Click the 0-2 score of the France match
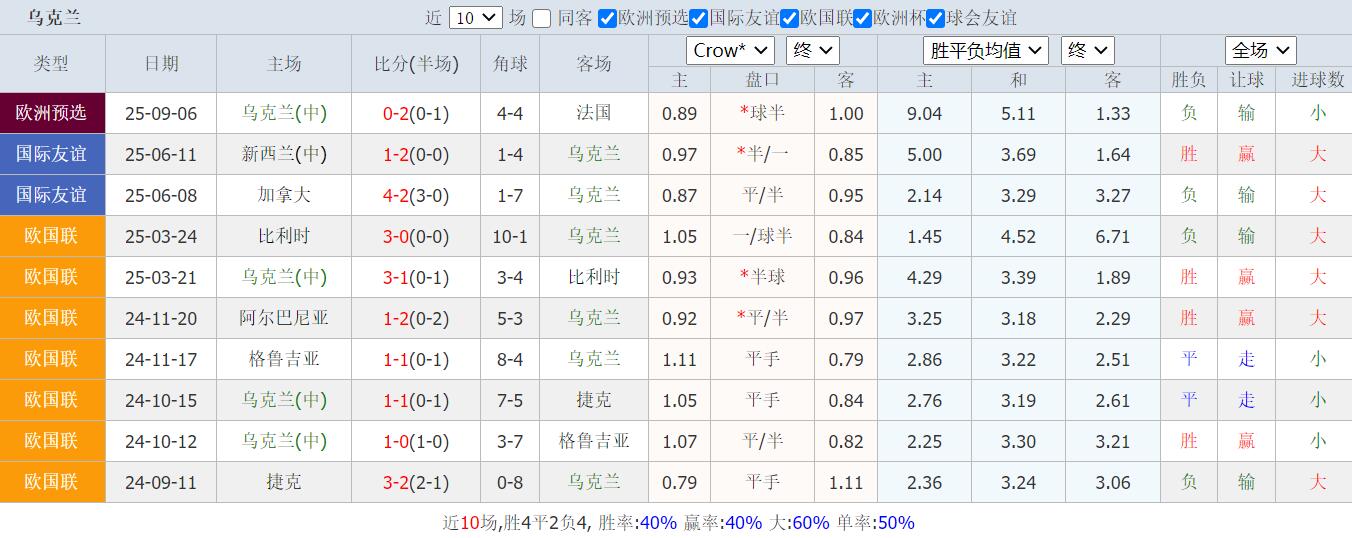The width and height of the screenshot is (1352, 538). pos(397,113)
